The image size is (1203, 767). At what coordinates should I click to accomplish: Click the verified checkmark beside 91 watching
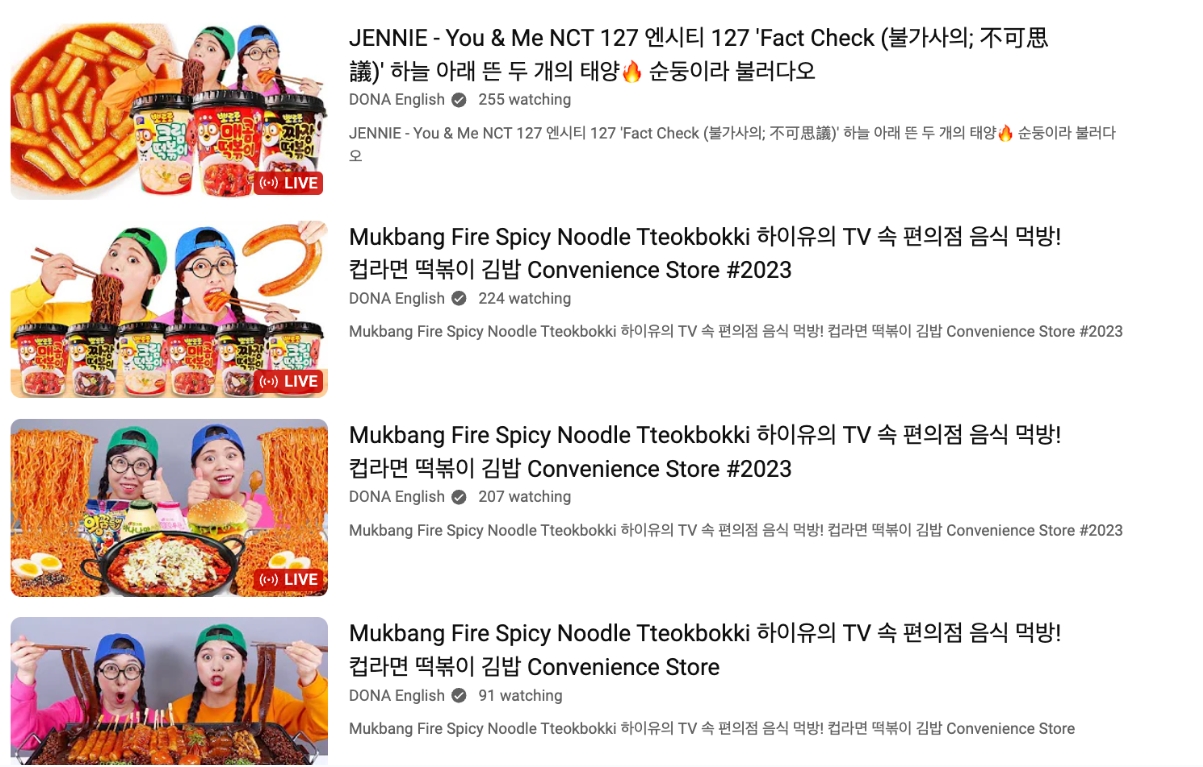pos(459,695)
